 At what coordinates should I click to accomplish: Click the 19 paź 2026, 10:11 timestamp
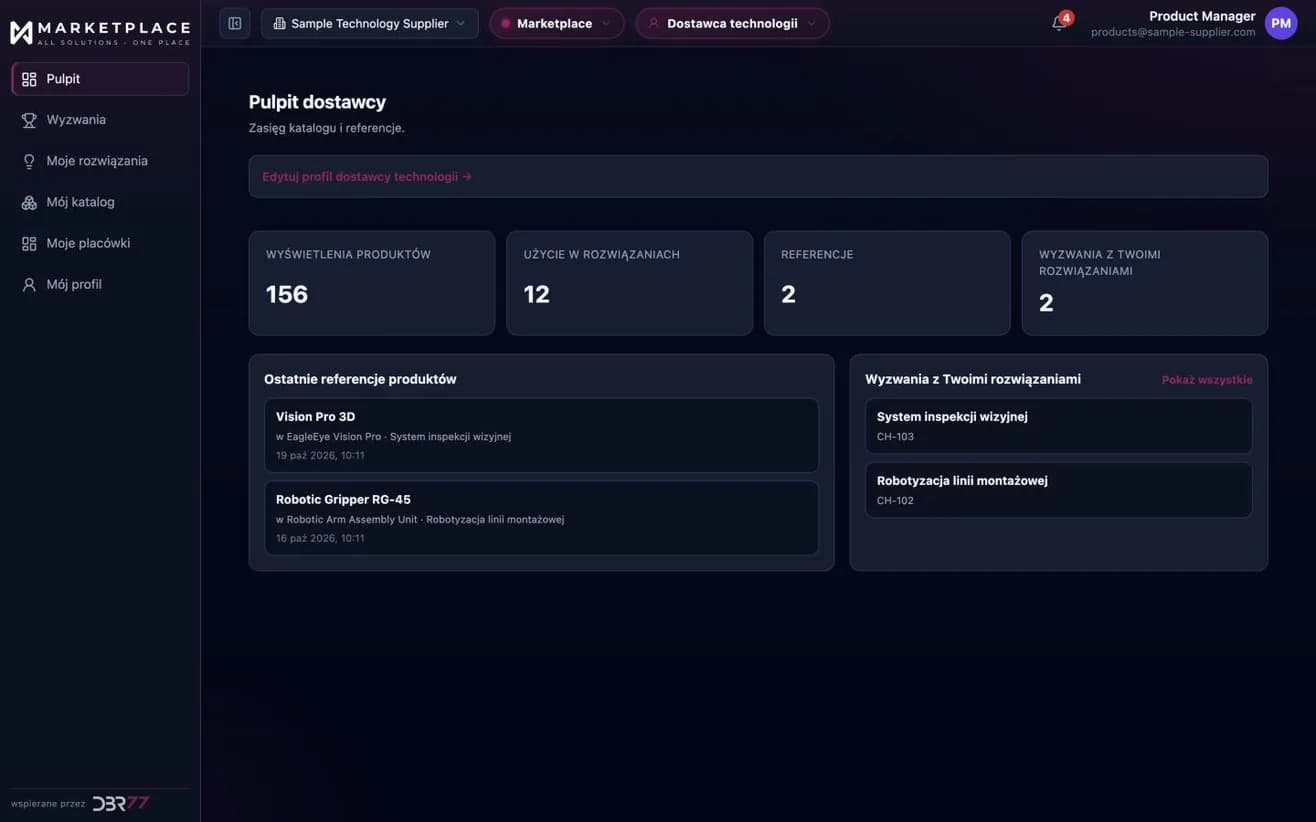tap(320, 456)
